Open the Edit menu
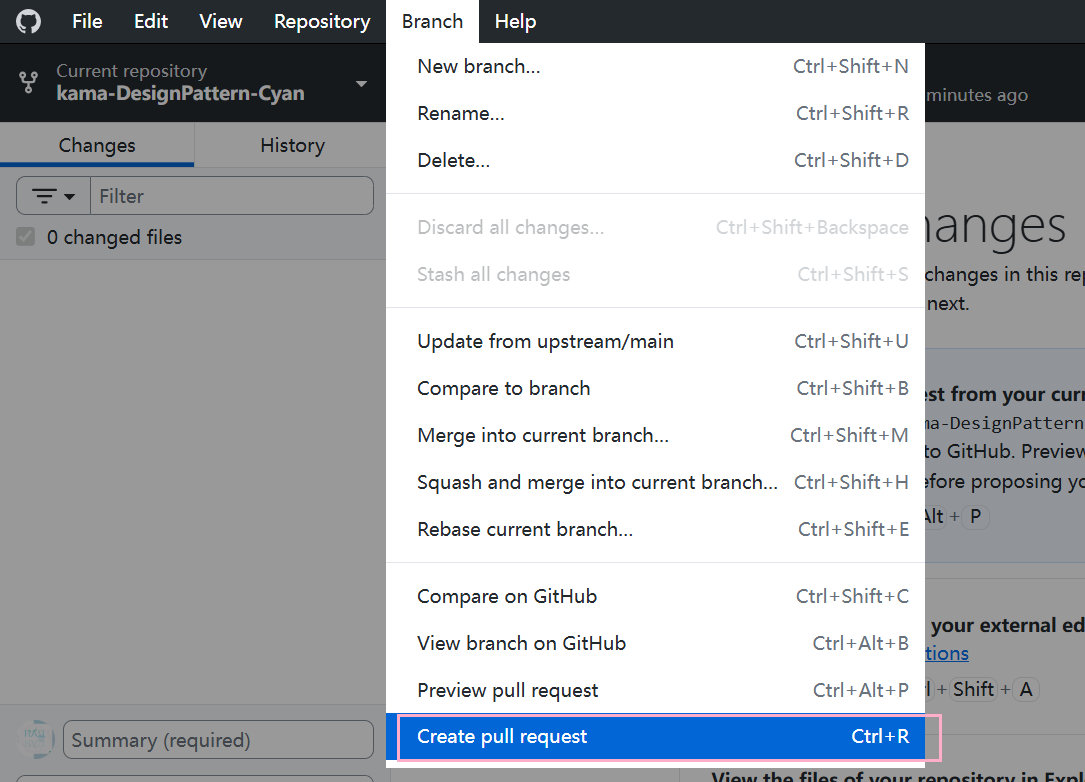This screenshot has height=782, width=1085. [x=151, y=21]
